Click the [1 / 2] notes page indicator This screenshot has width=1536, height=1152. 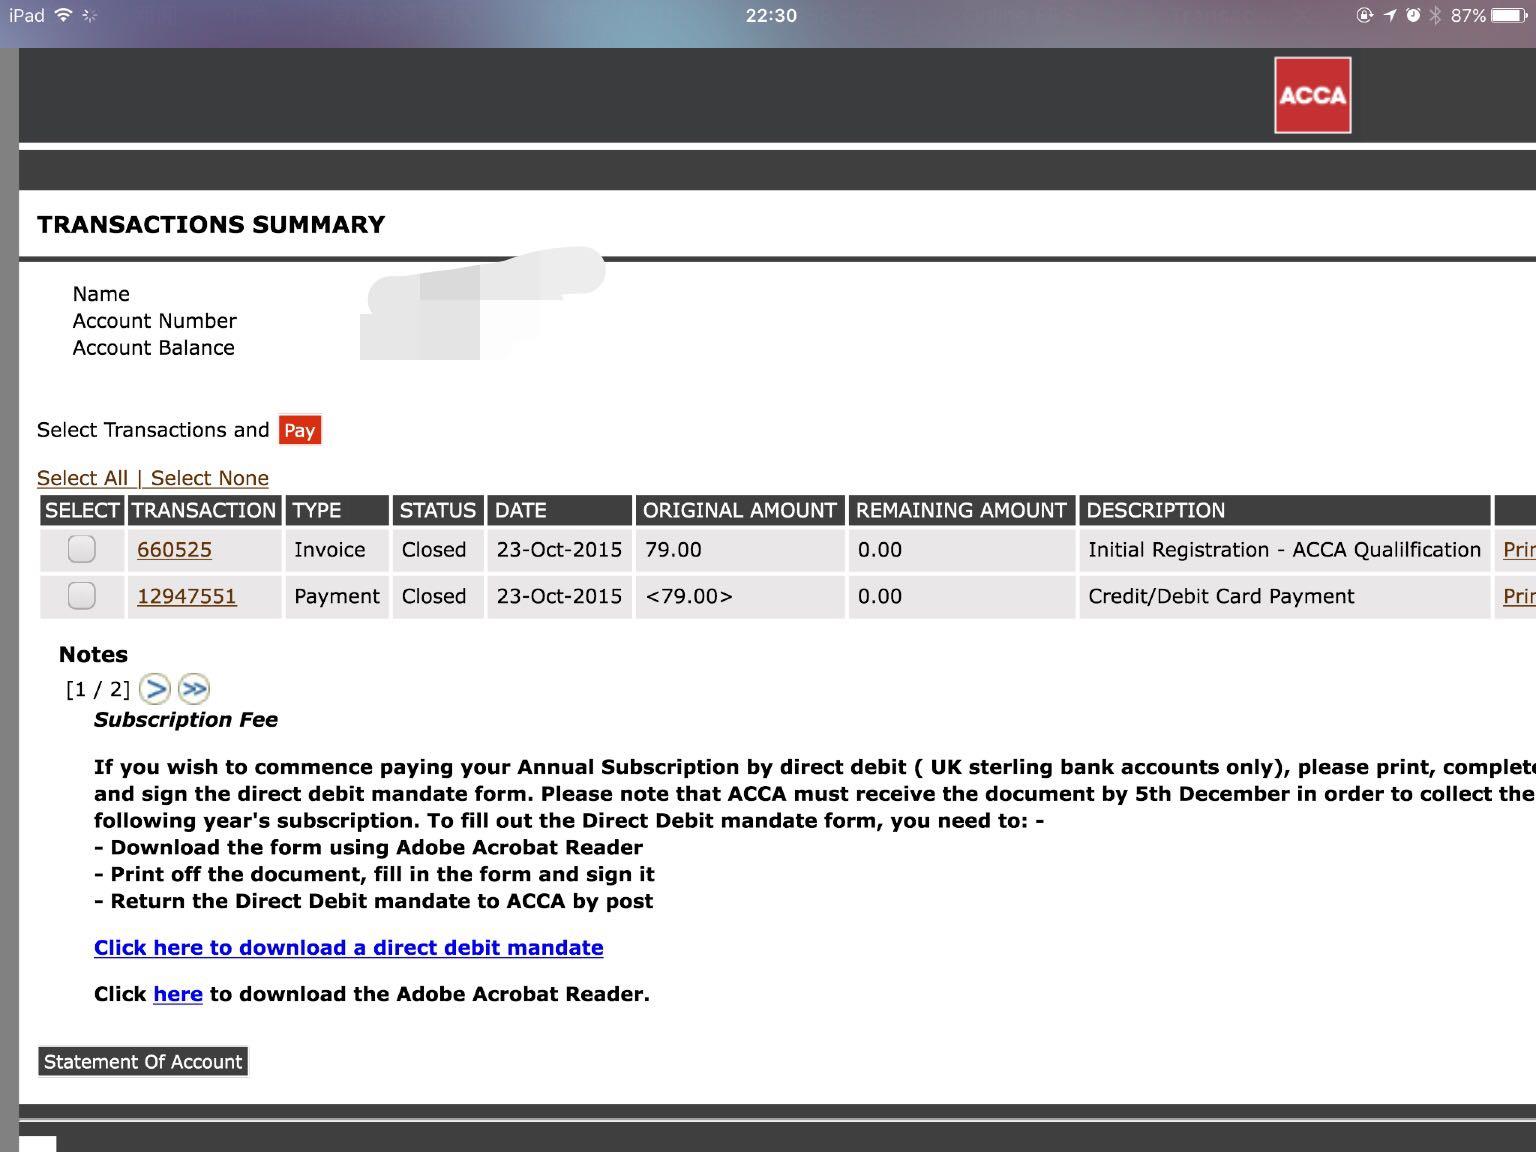click(98, 689)
